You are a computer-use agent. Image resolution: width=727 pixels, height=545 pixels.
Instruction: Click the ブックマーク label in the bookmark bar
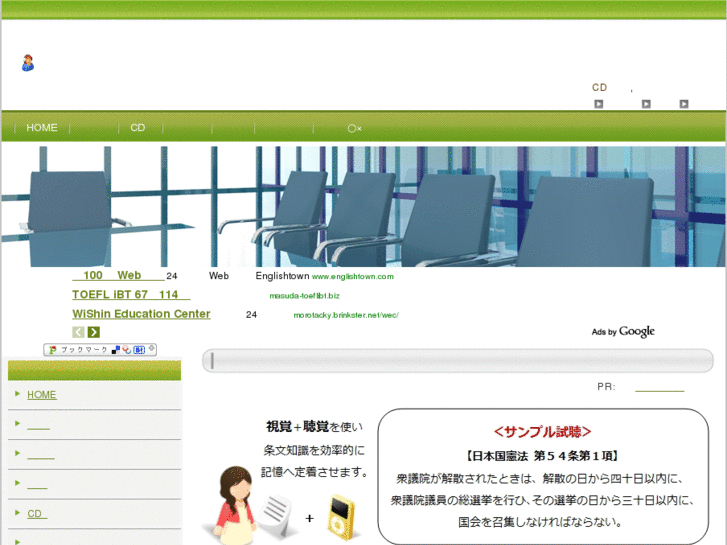[x=84, y=350]
